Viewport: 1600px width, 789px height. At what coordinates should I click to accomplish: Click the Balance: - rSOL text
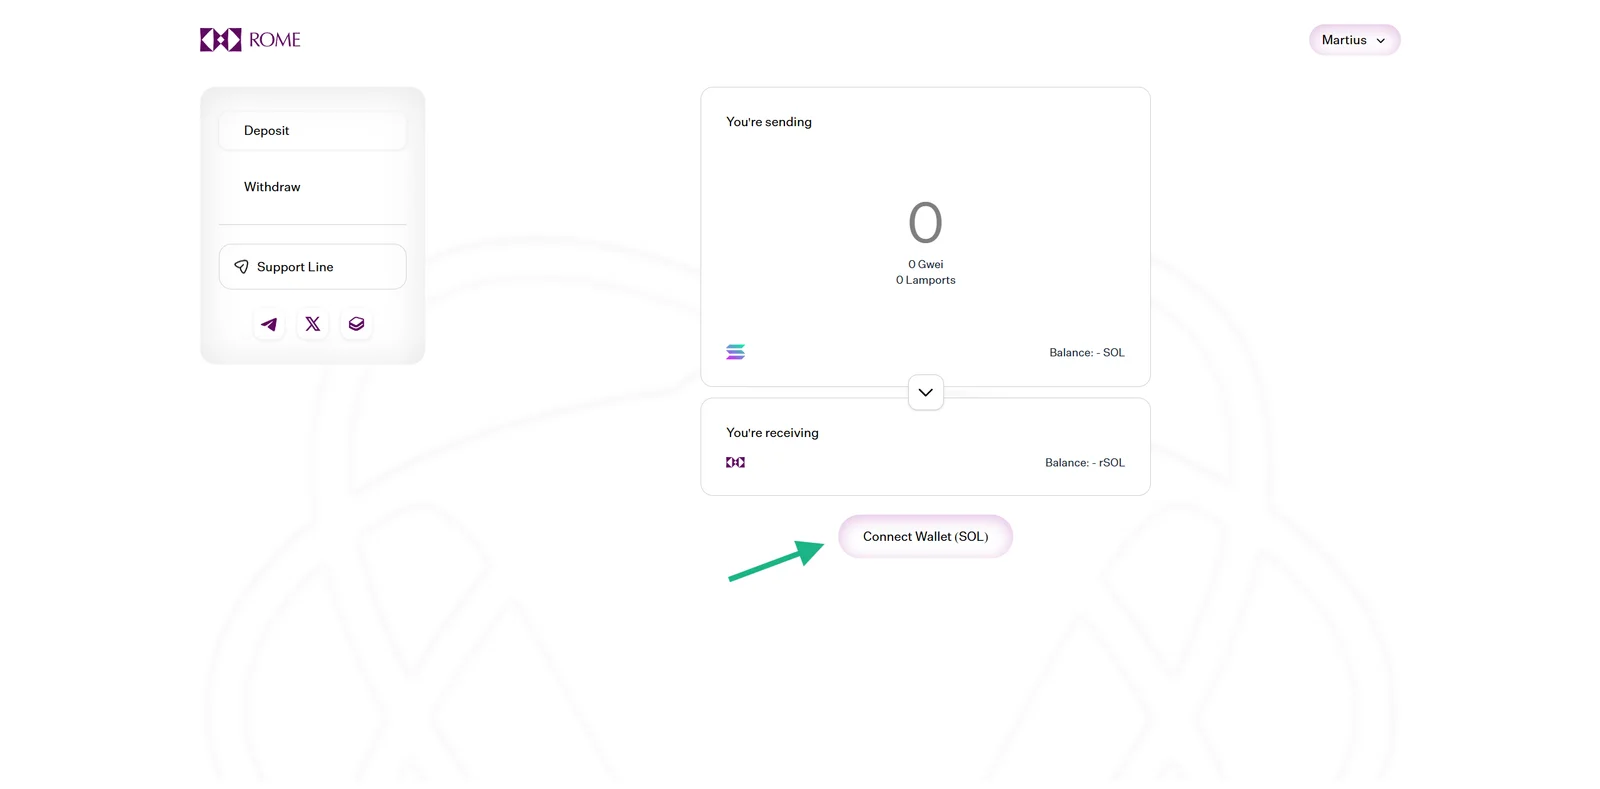pos(1085,463)
